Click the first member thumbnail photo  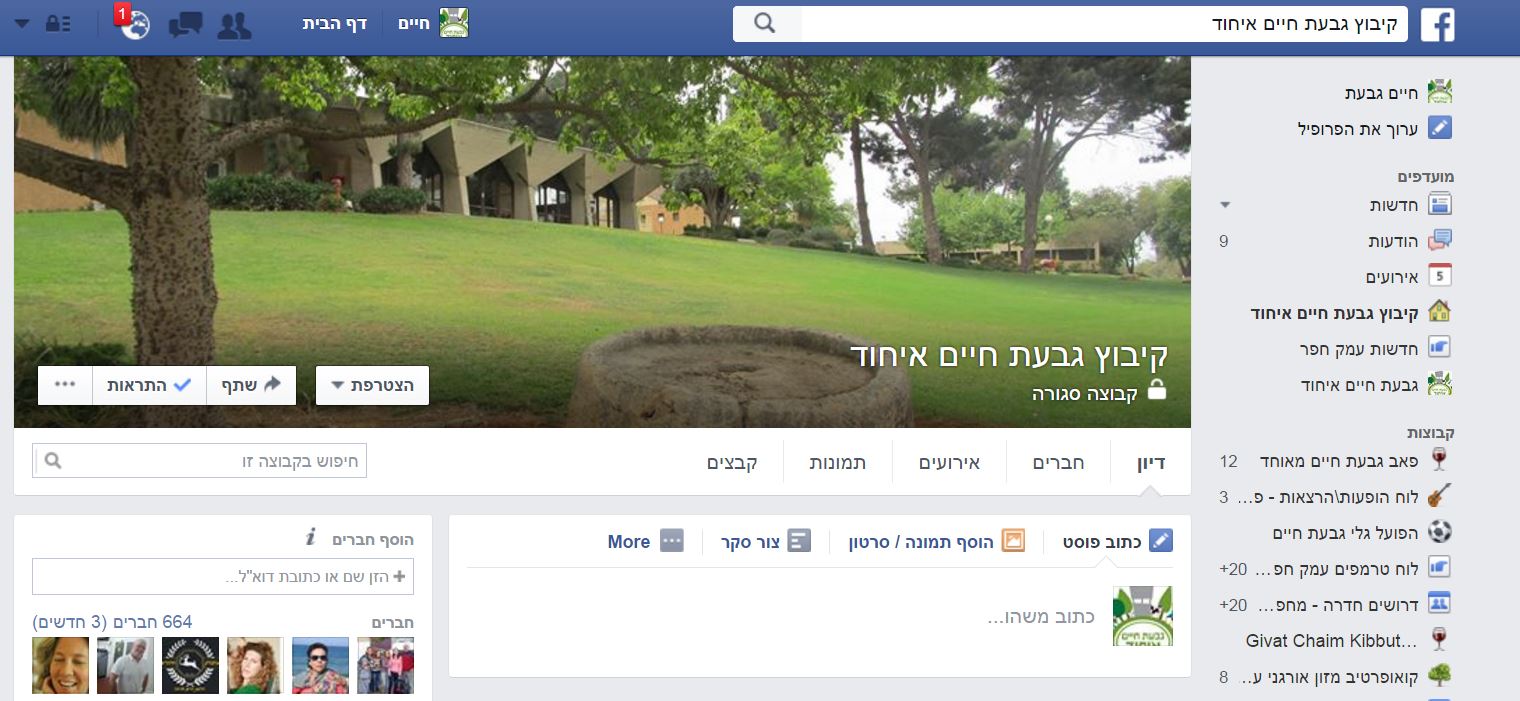pos(385,665)
